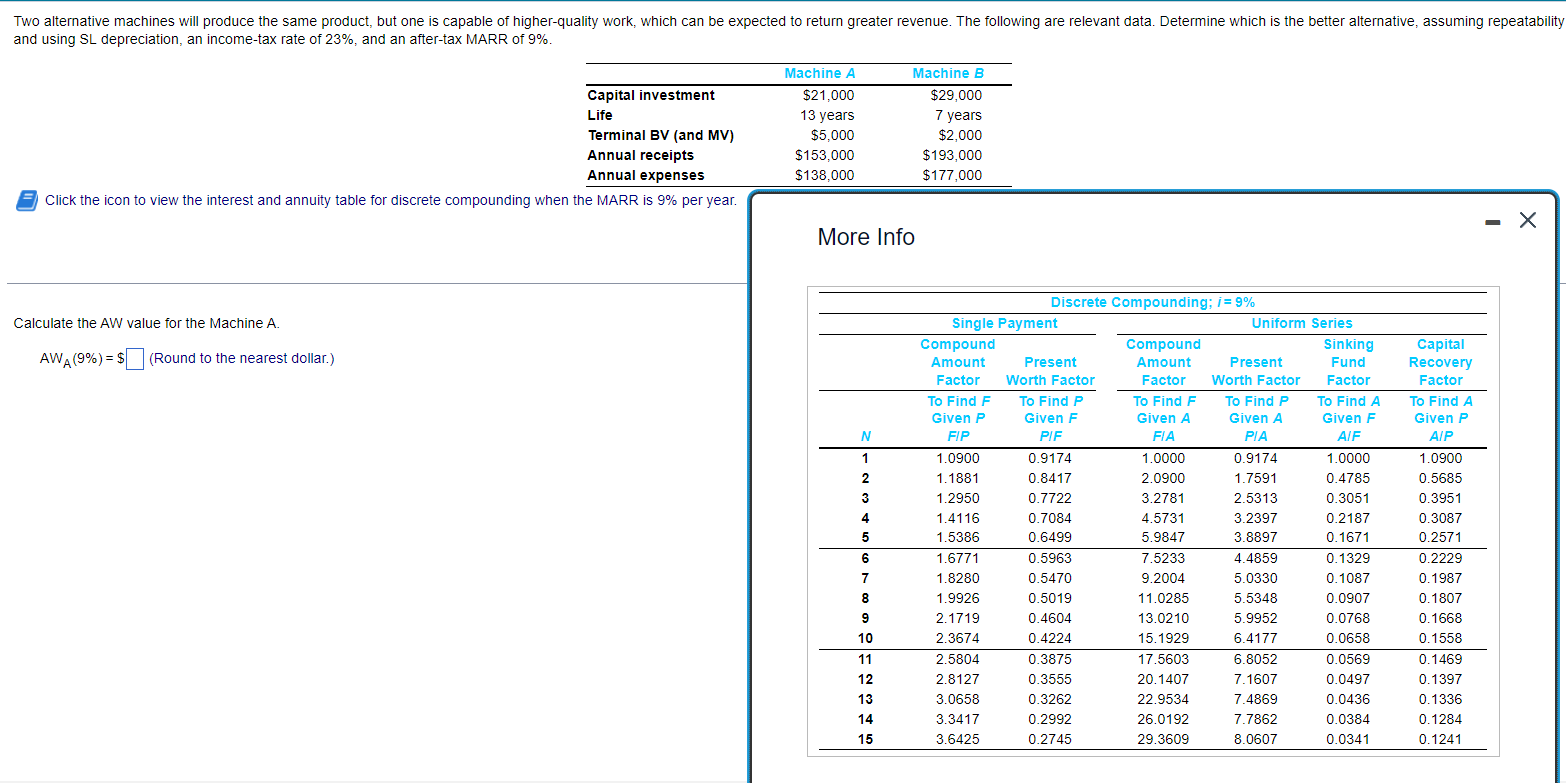Minimize the More Info dialog
The image size is (1566, 783).
click(1491, 220)
